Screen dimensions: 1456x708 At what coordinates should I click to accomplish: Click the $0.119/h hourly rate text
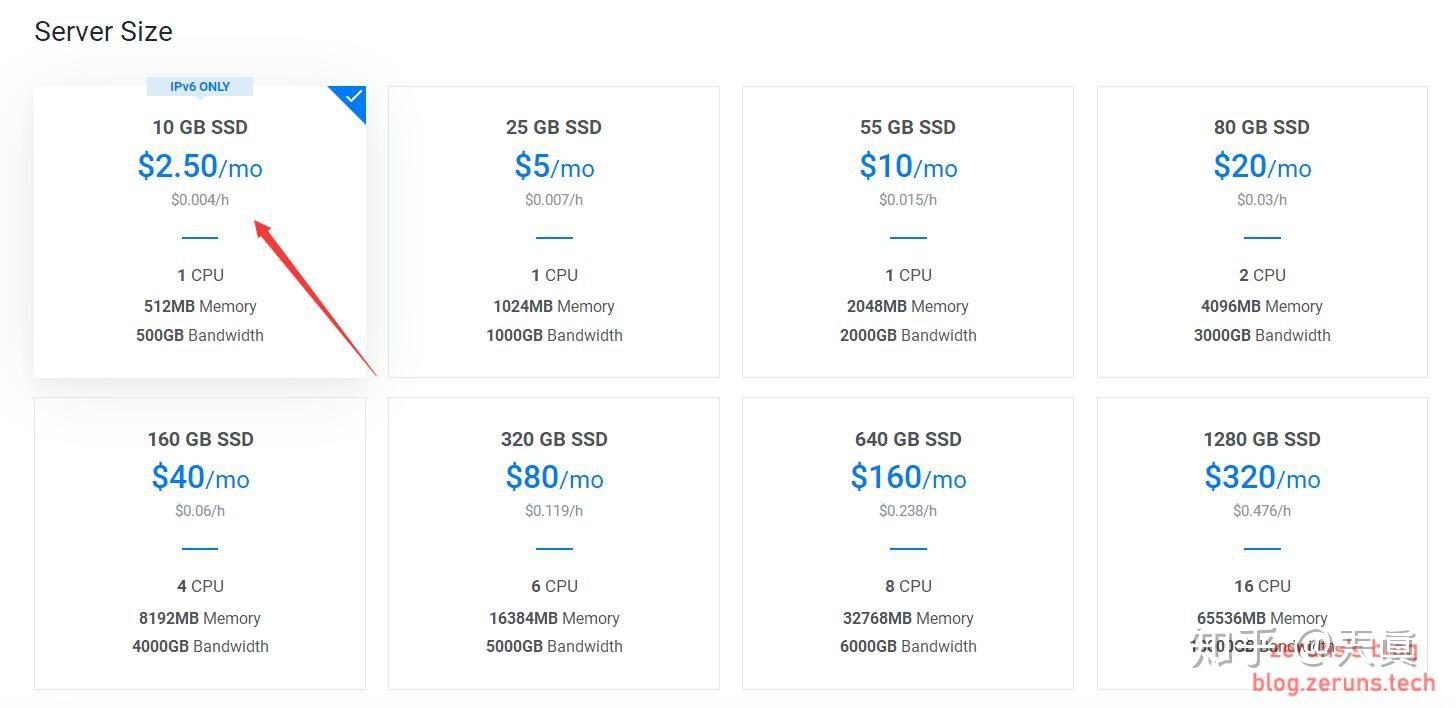554,510
